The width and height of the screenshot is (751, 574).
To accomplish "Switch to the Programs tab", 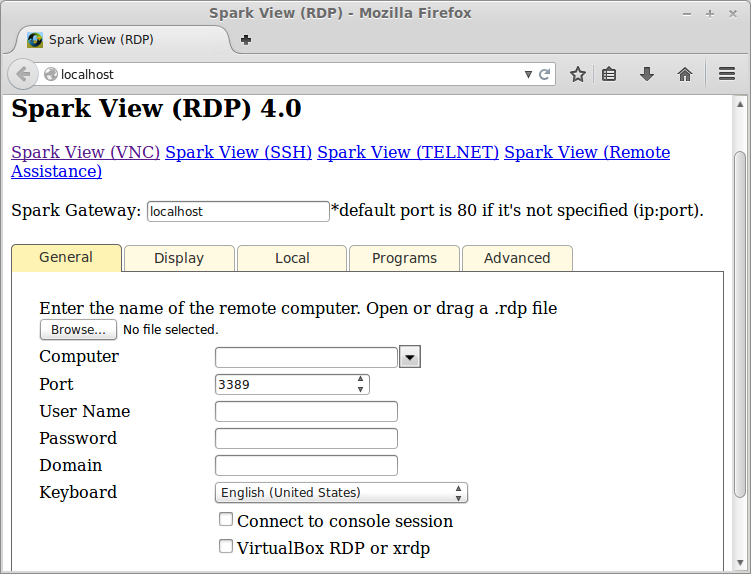I will pos(405,258).
